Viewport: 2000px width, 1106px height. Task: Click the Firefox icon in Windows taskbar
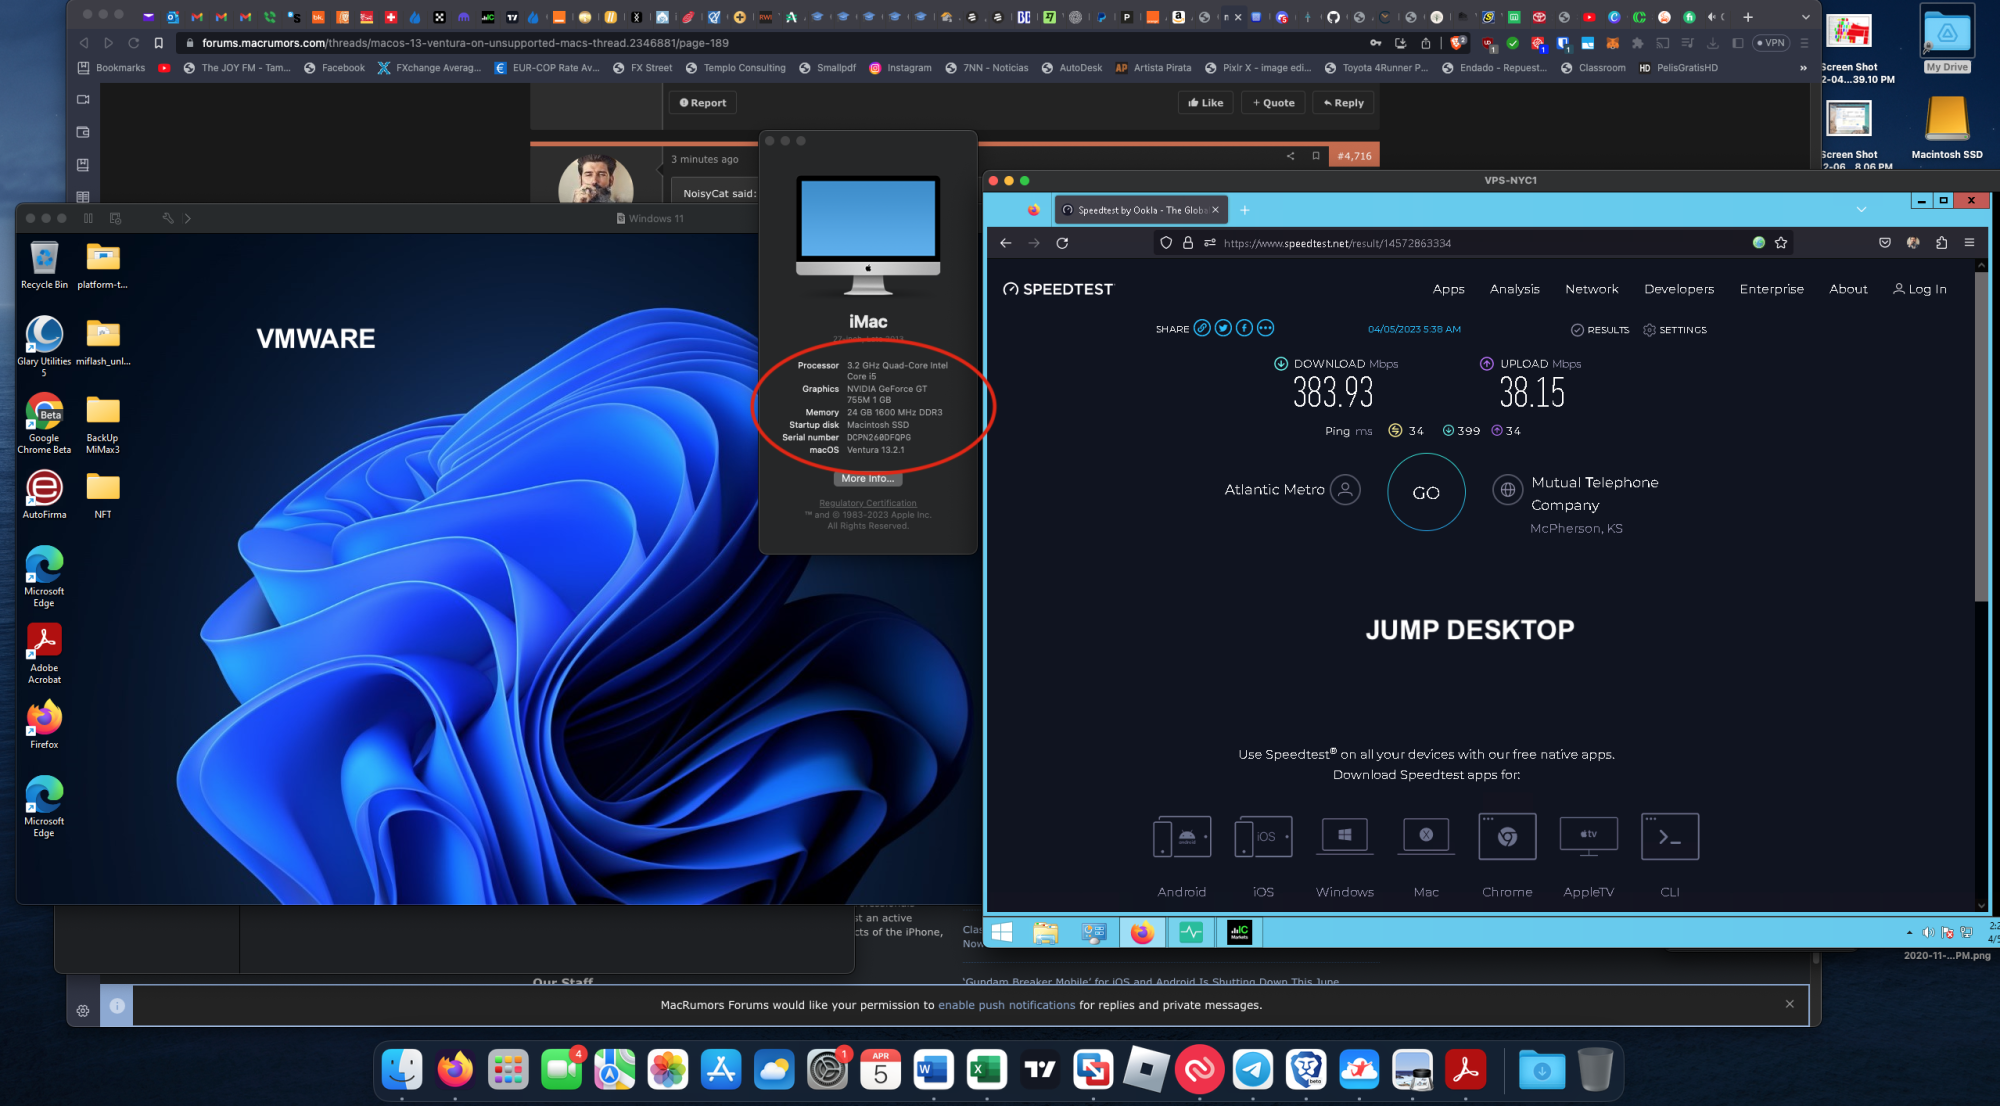click(1142, 933)
